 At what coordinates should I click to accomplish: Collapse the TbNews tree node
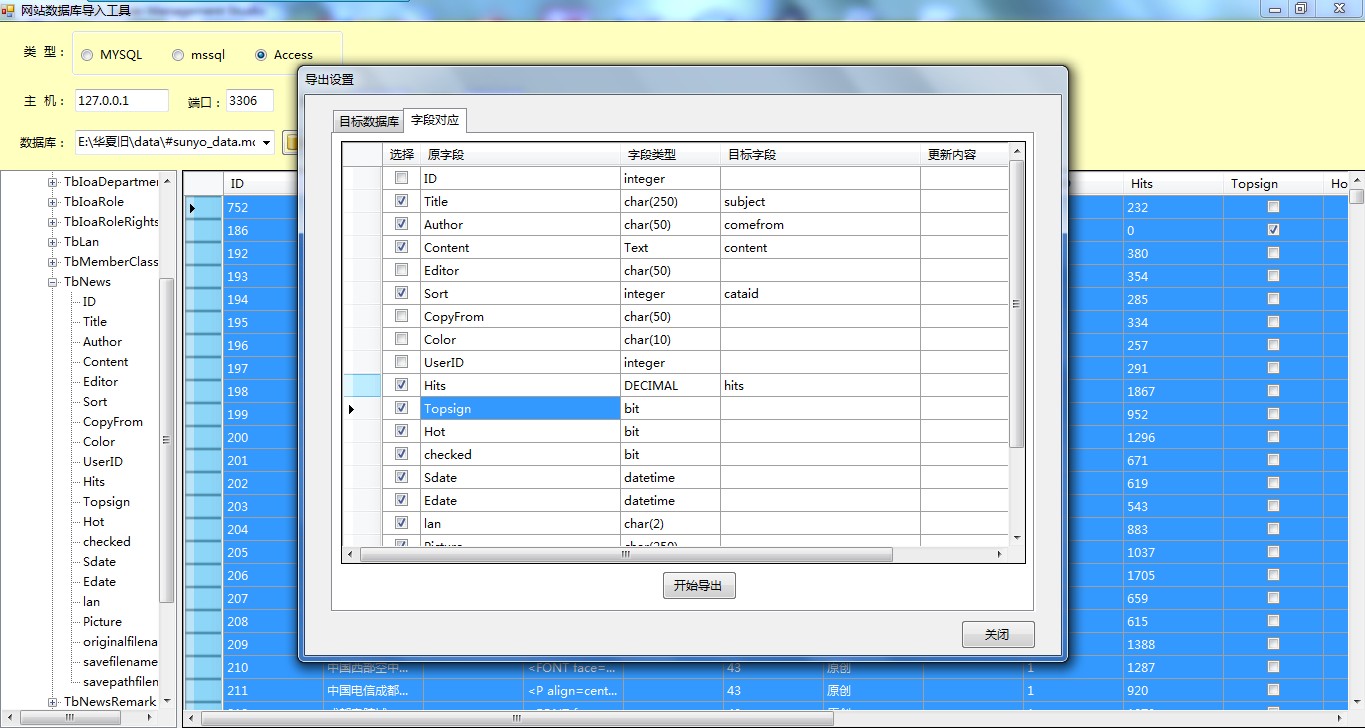click(53, 282)
